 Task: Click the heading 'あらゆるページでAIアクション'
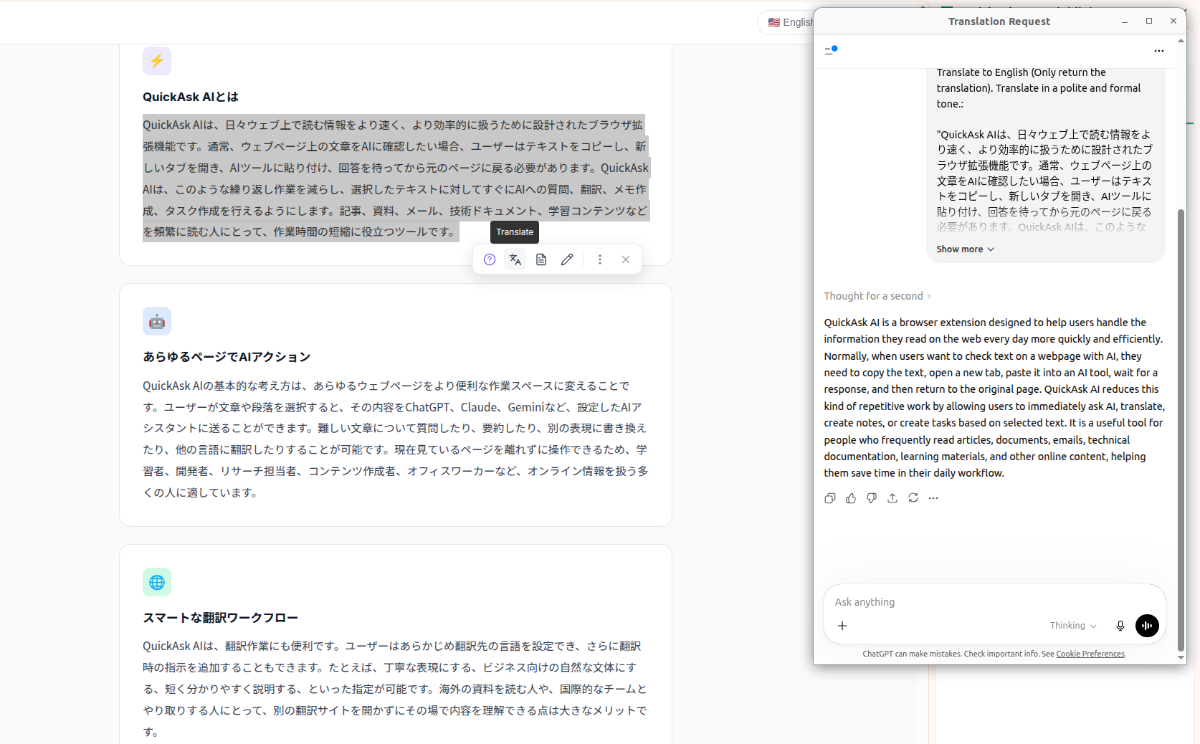(227, 357)
